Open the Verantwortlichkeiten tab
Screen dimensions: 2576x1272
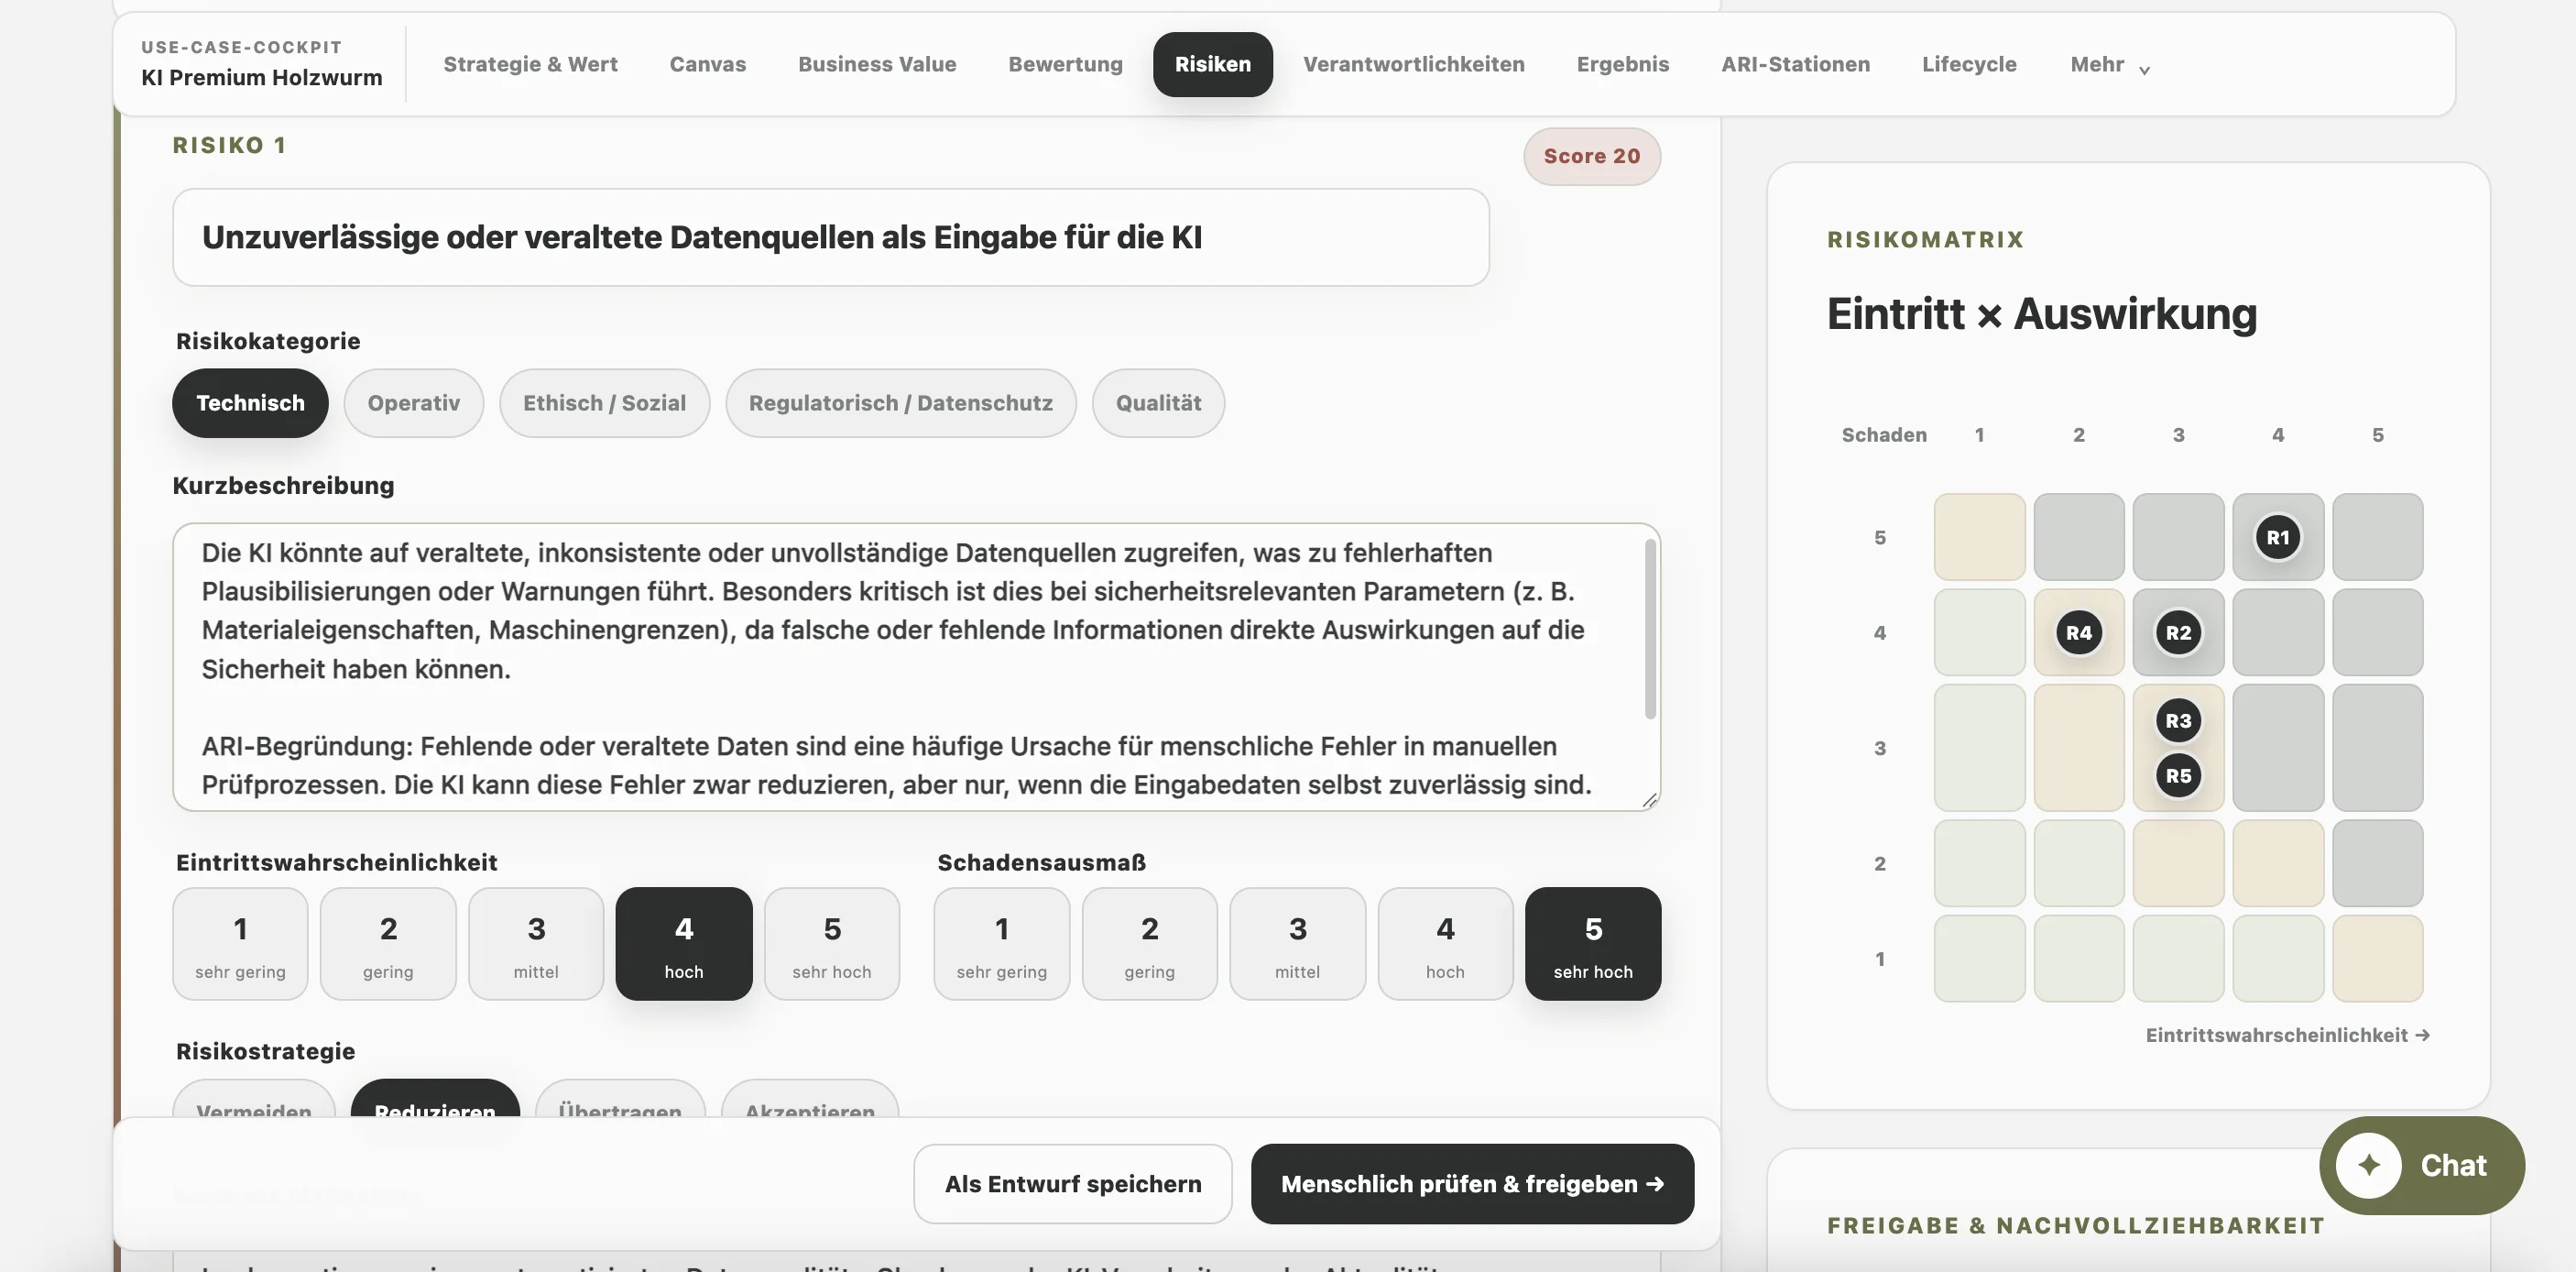1413,64
